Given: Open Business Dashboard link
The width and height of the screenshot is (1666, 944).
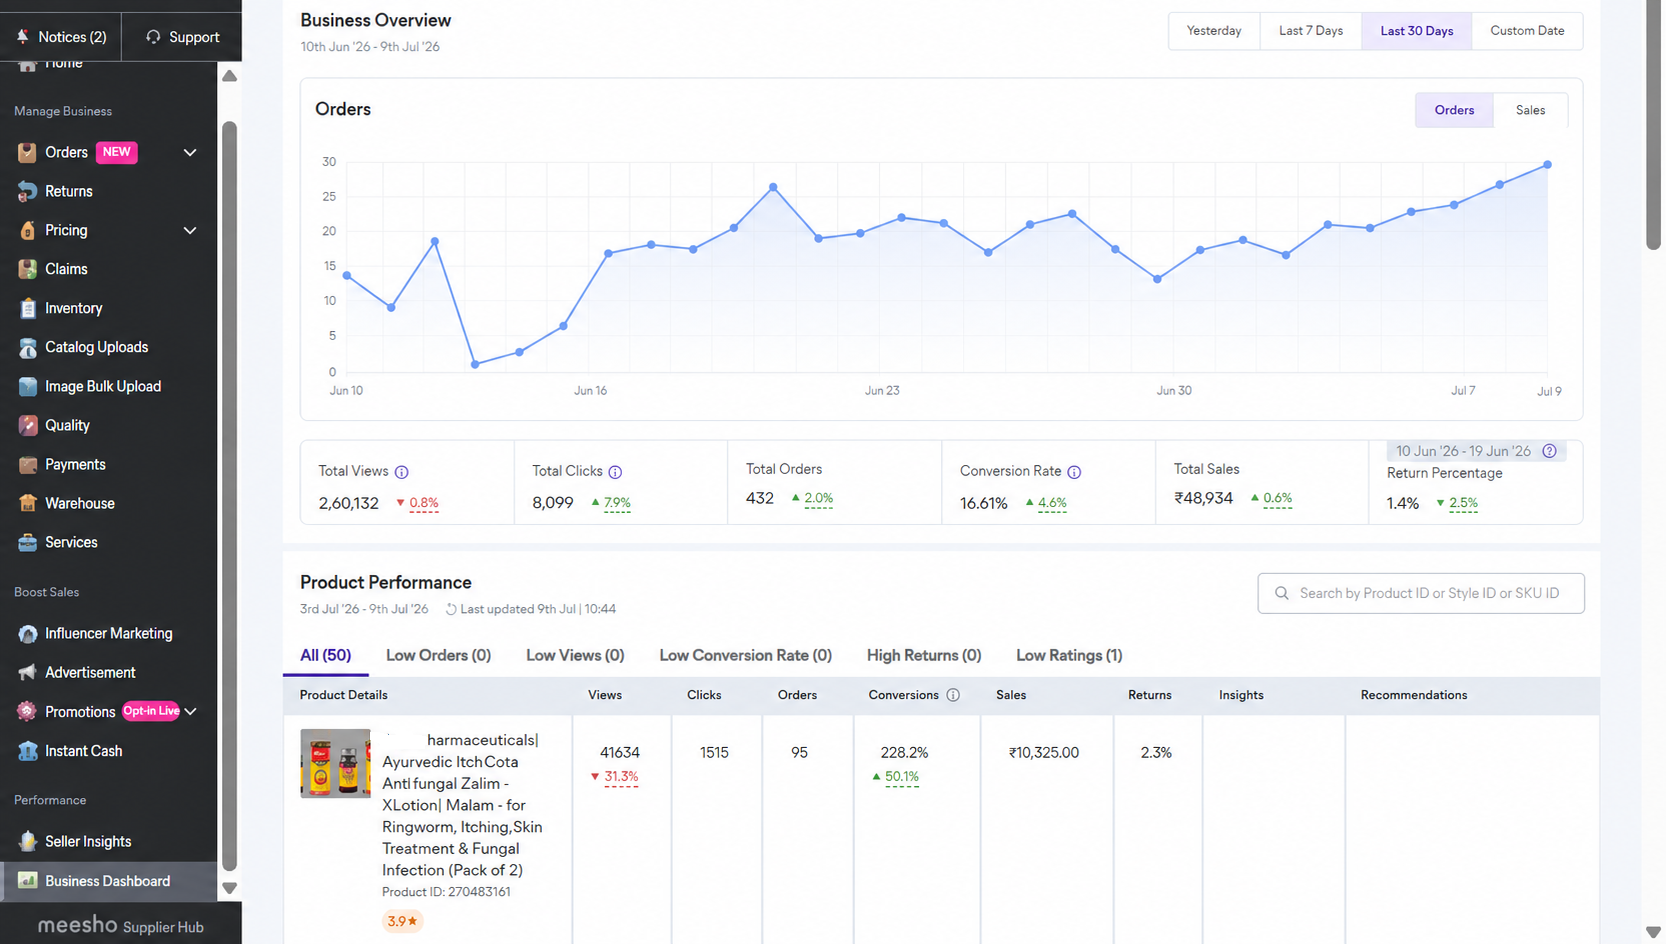Looking at the screenshot, I should click(x=107, y=881).
